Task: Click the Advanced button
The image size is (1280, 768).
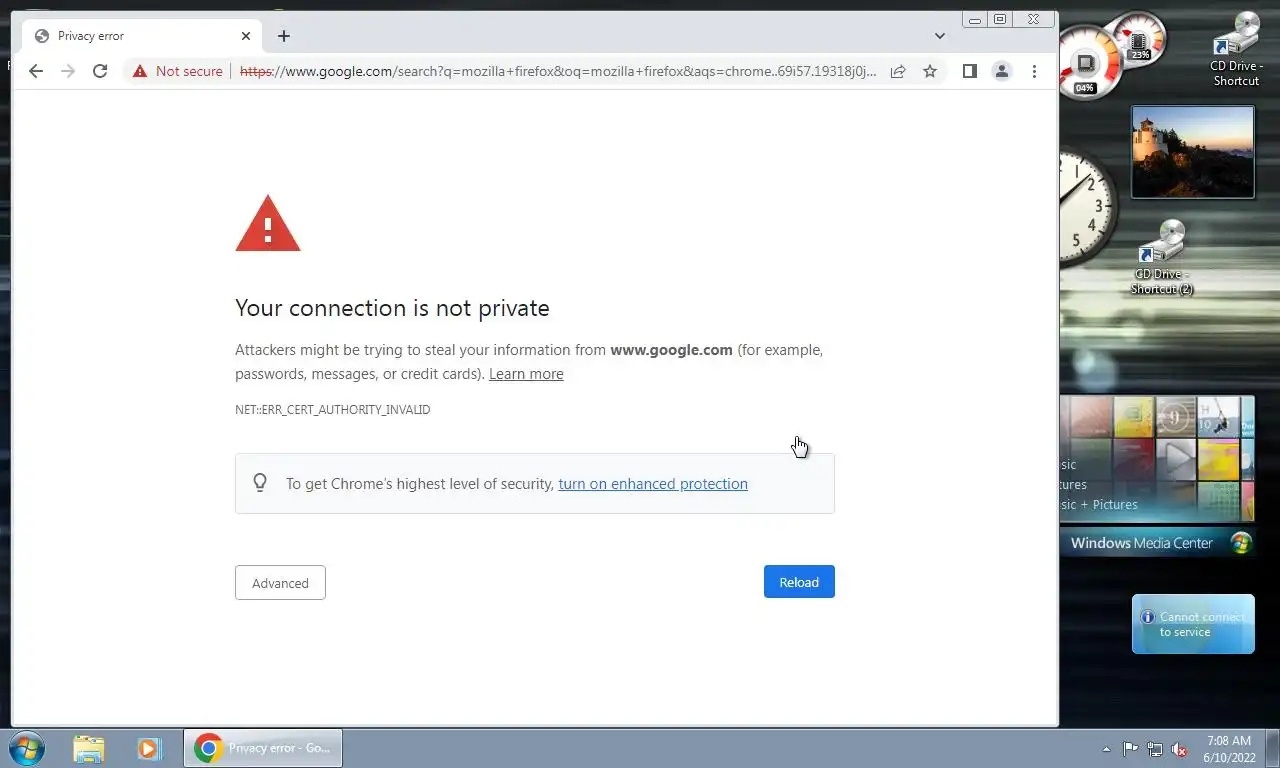Action: coord(280,583)
